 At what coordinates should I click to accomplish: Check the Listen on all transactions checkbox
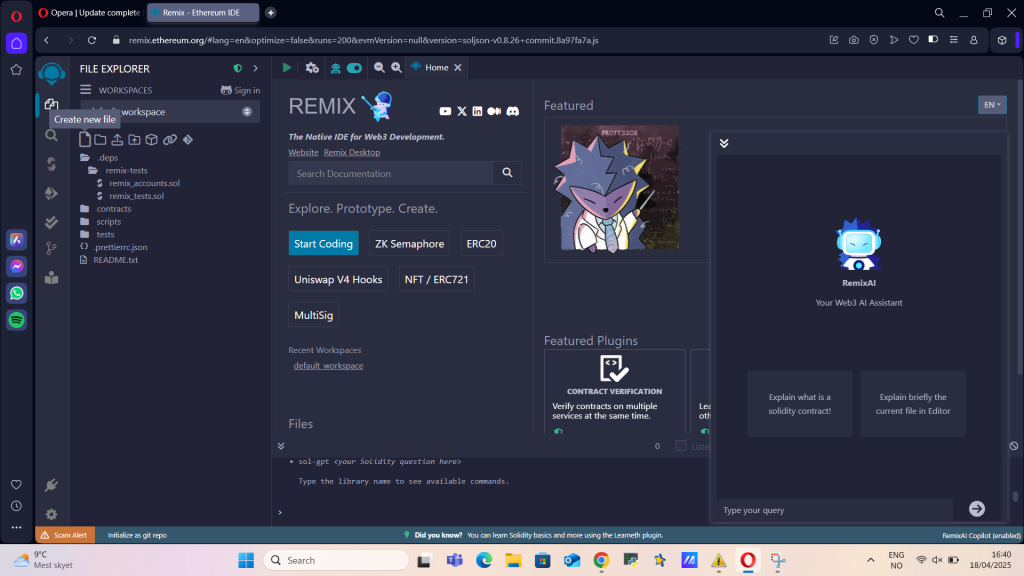[681, 445]
